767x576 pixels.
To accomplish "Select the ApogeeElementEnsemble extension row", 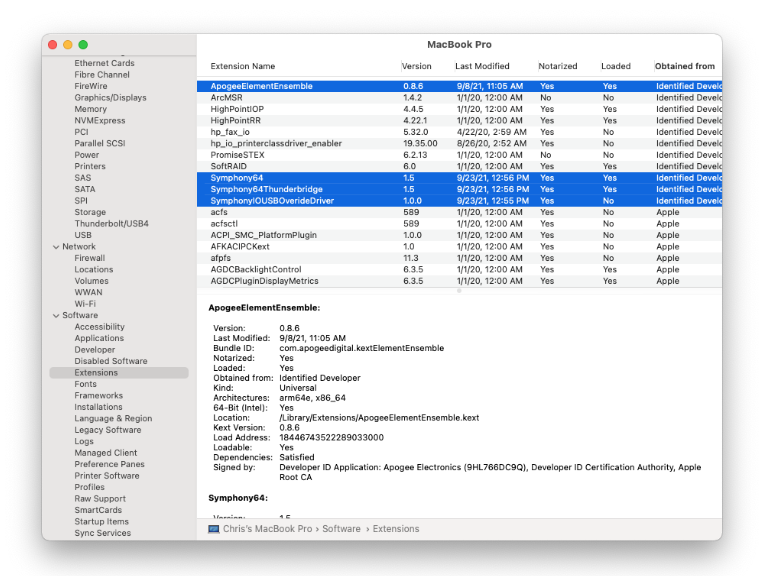I will [x=459, y=86].
